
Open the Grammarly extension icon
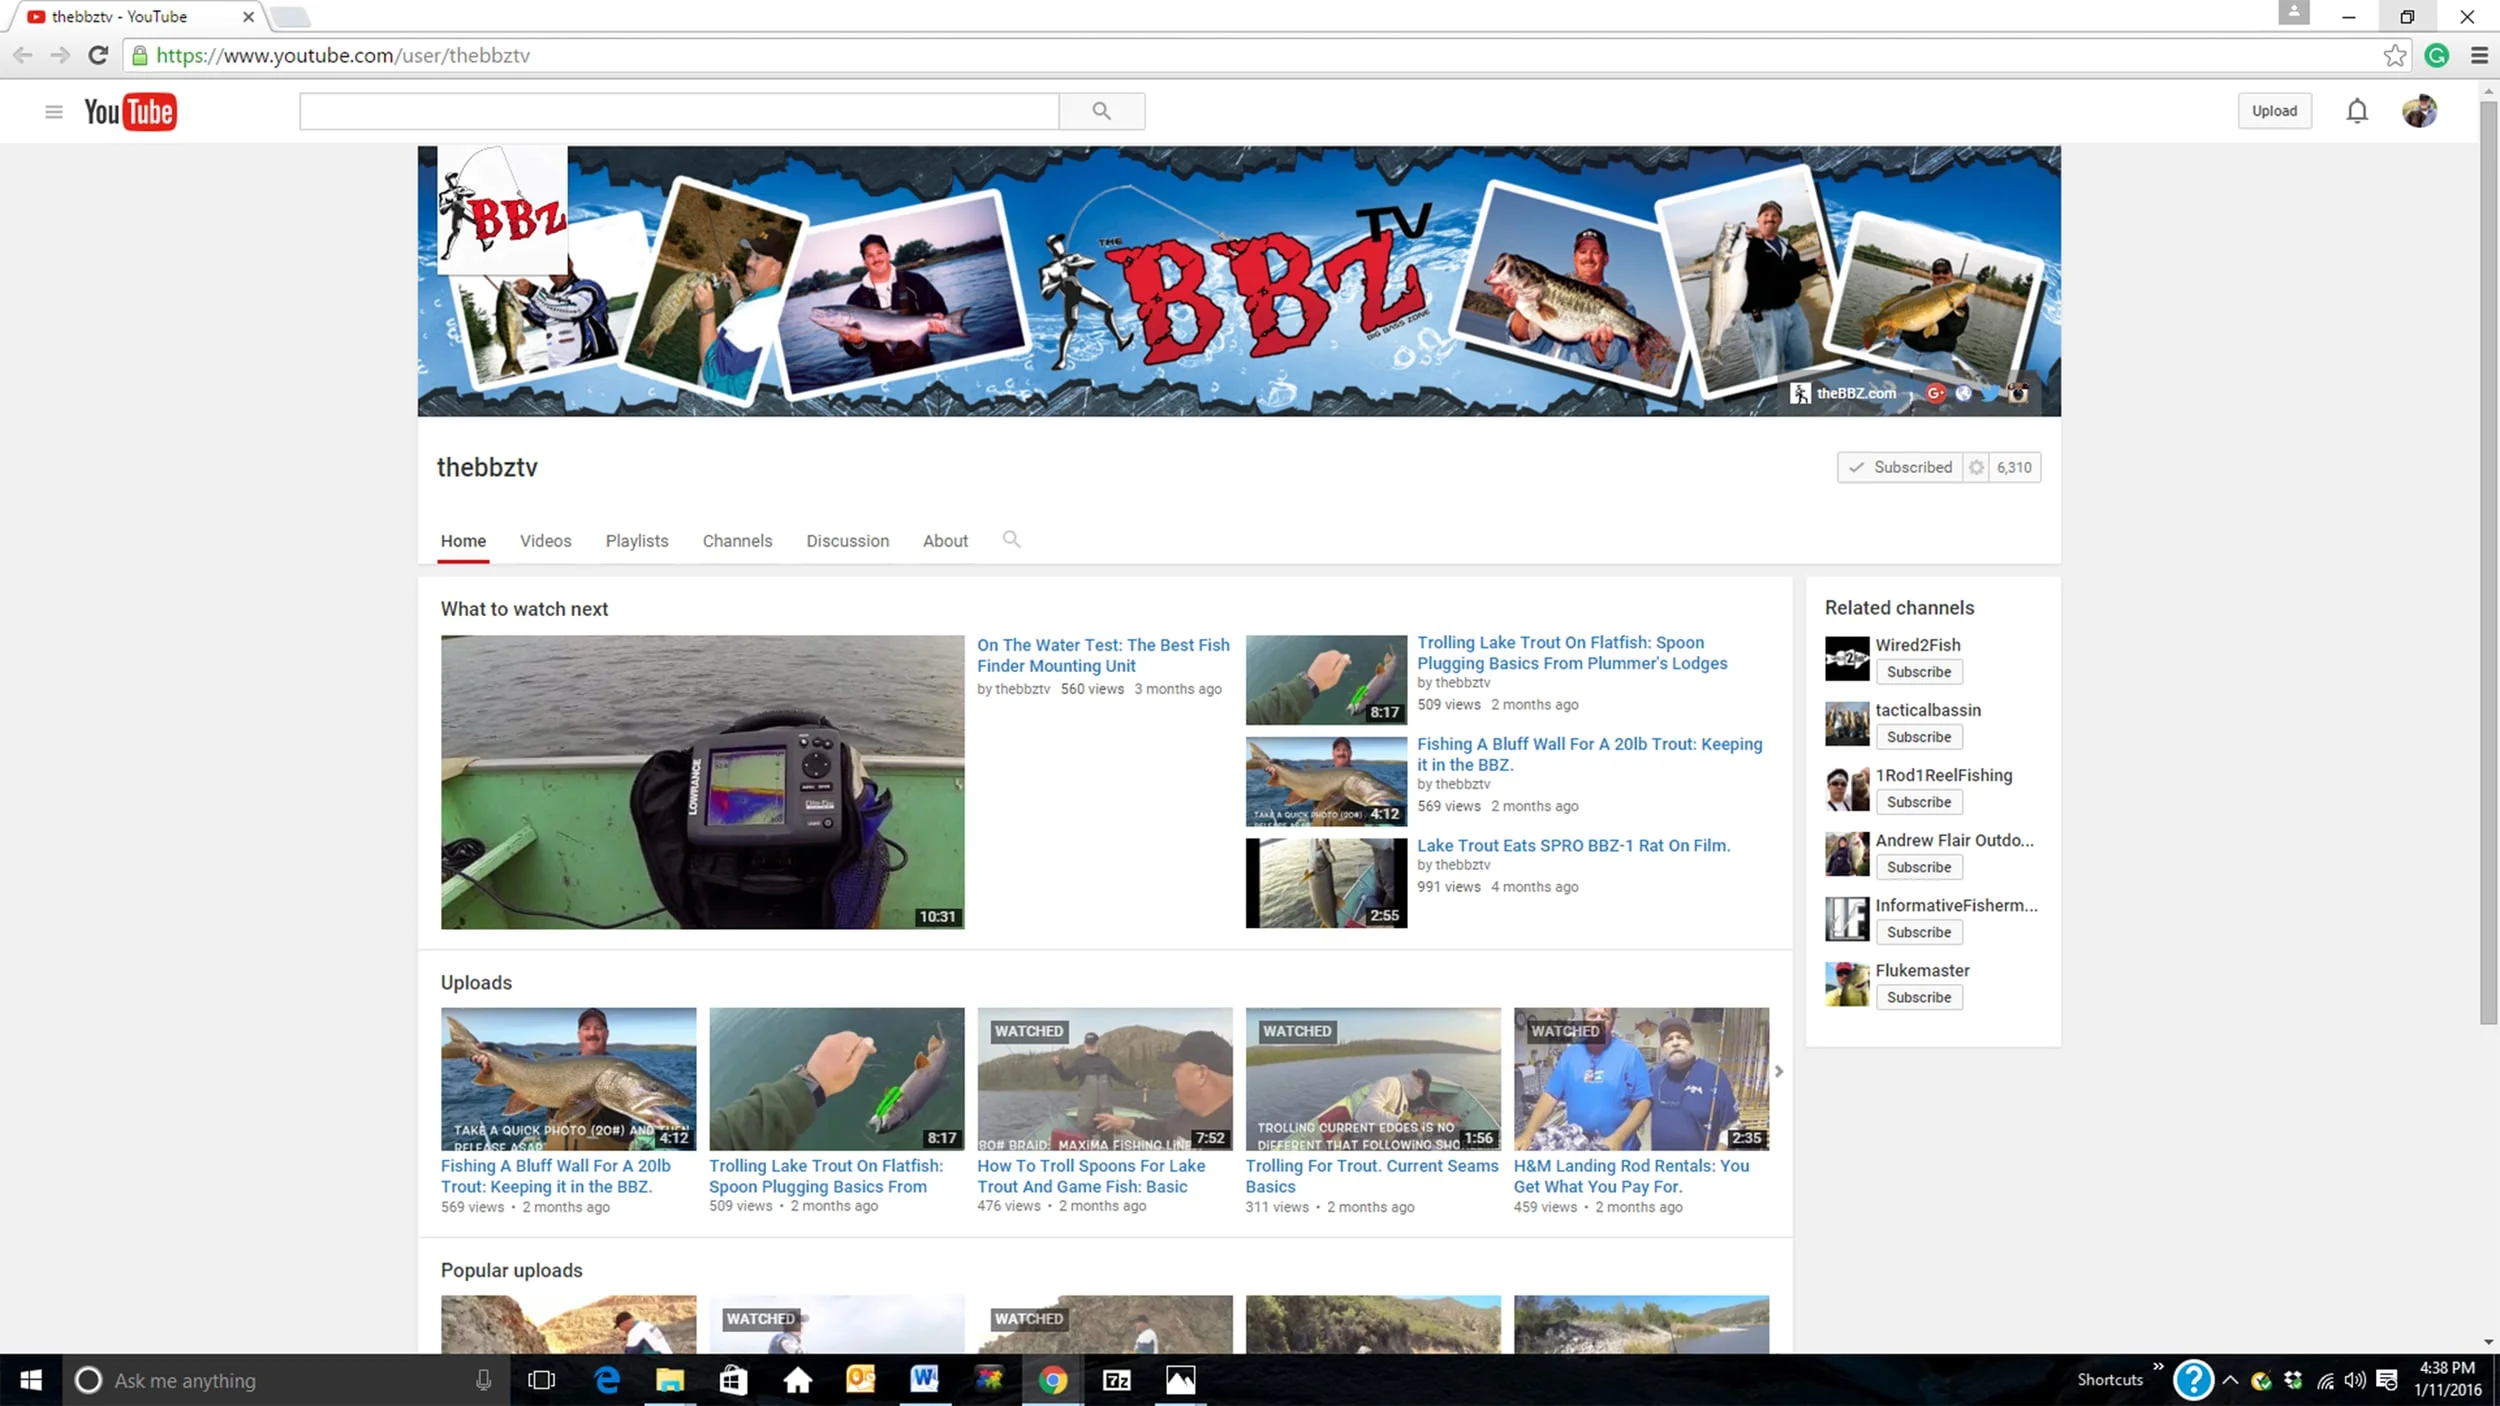coord(2437,55)
